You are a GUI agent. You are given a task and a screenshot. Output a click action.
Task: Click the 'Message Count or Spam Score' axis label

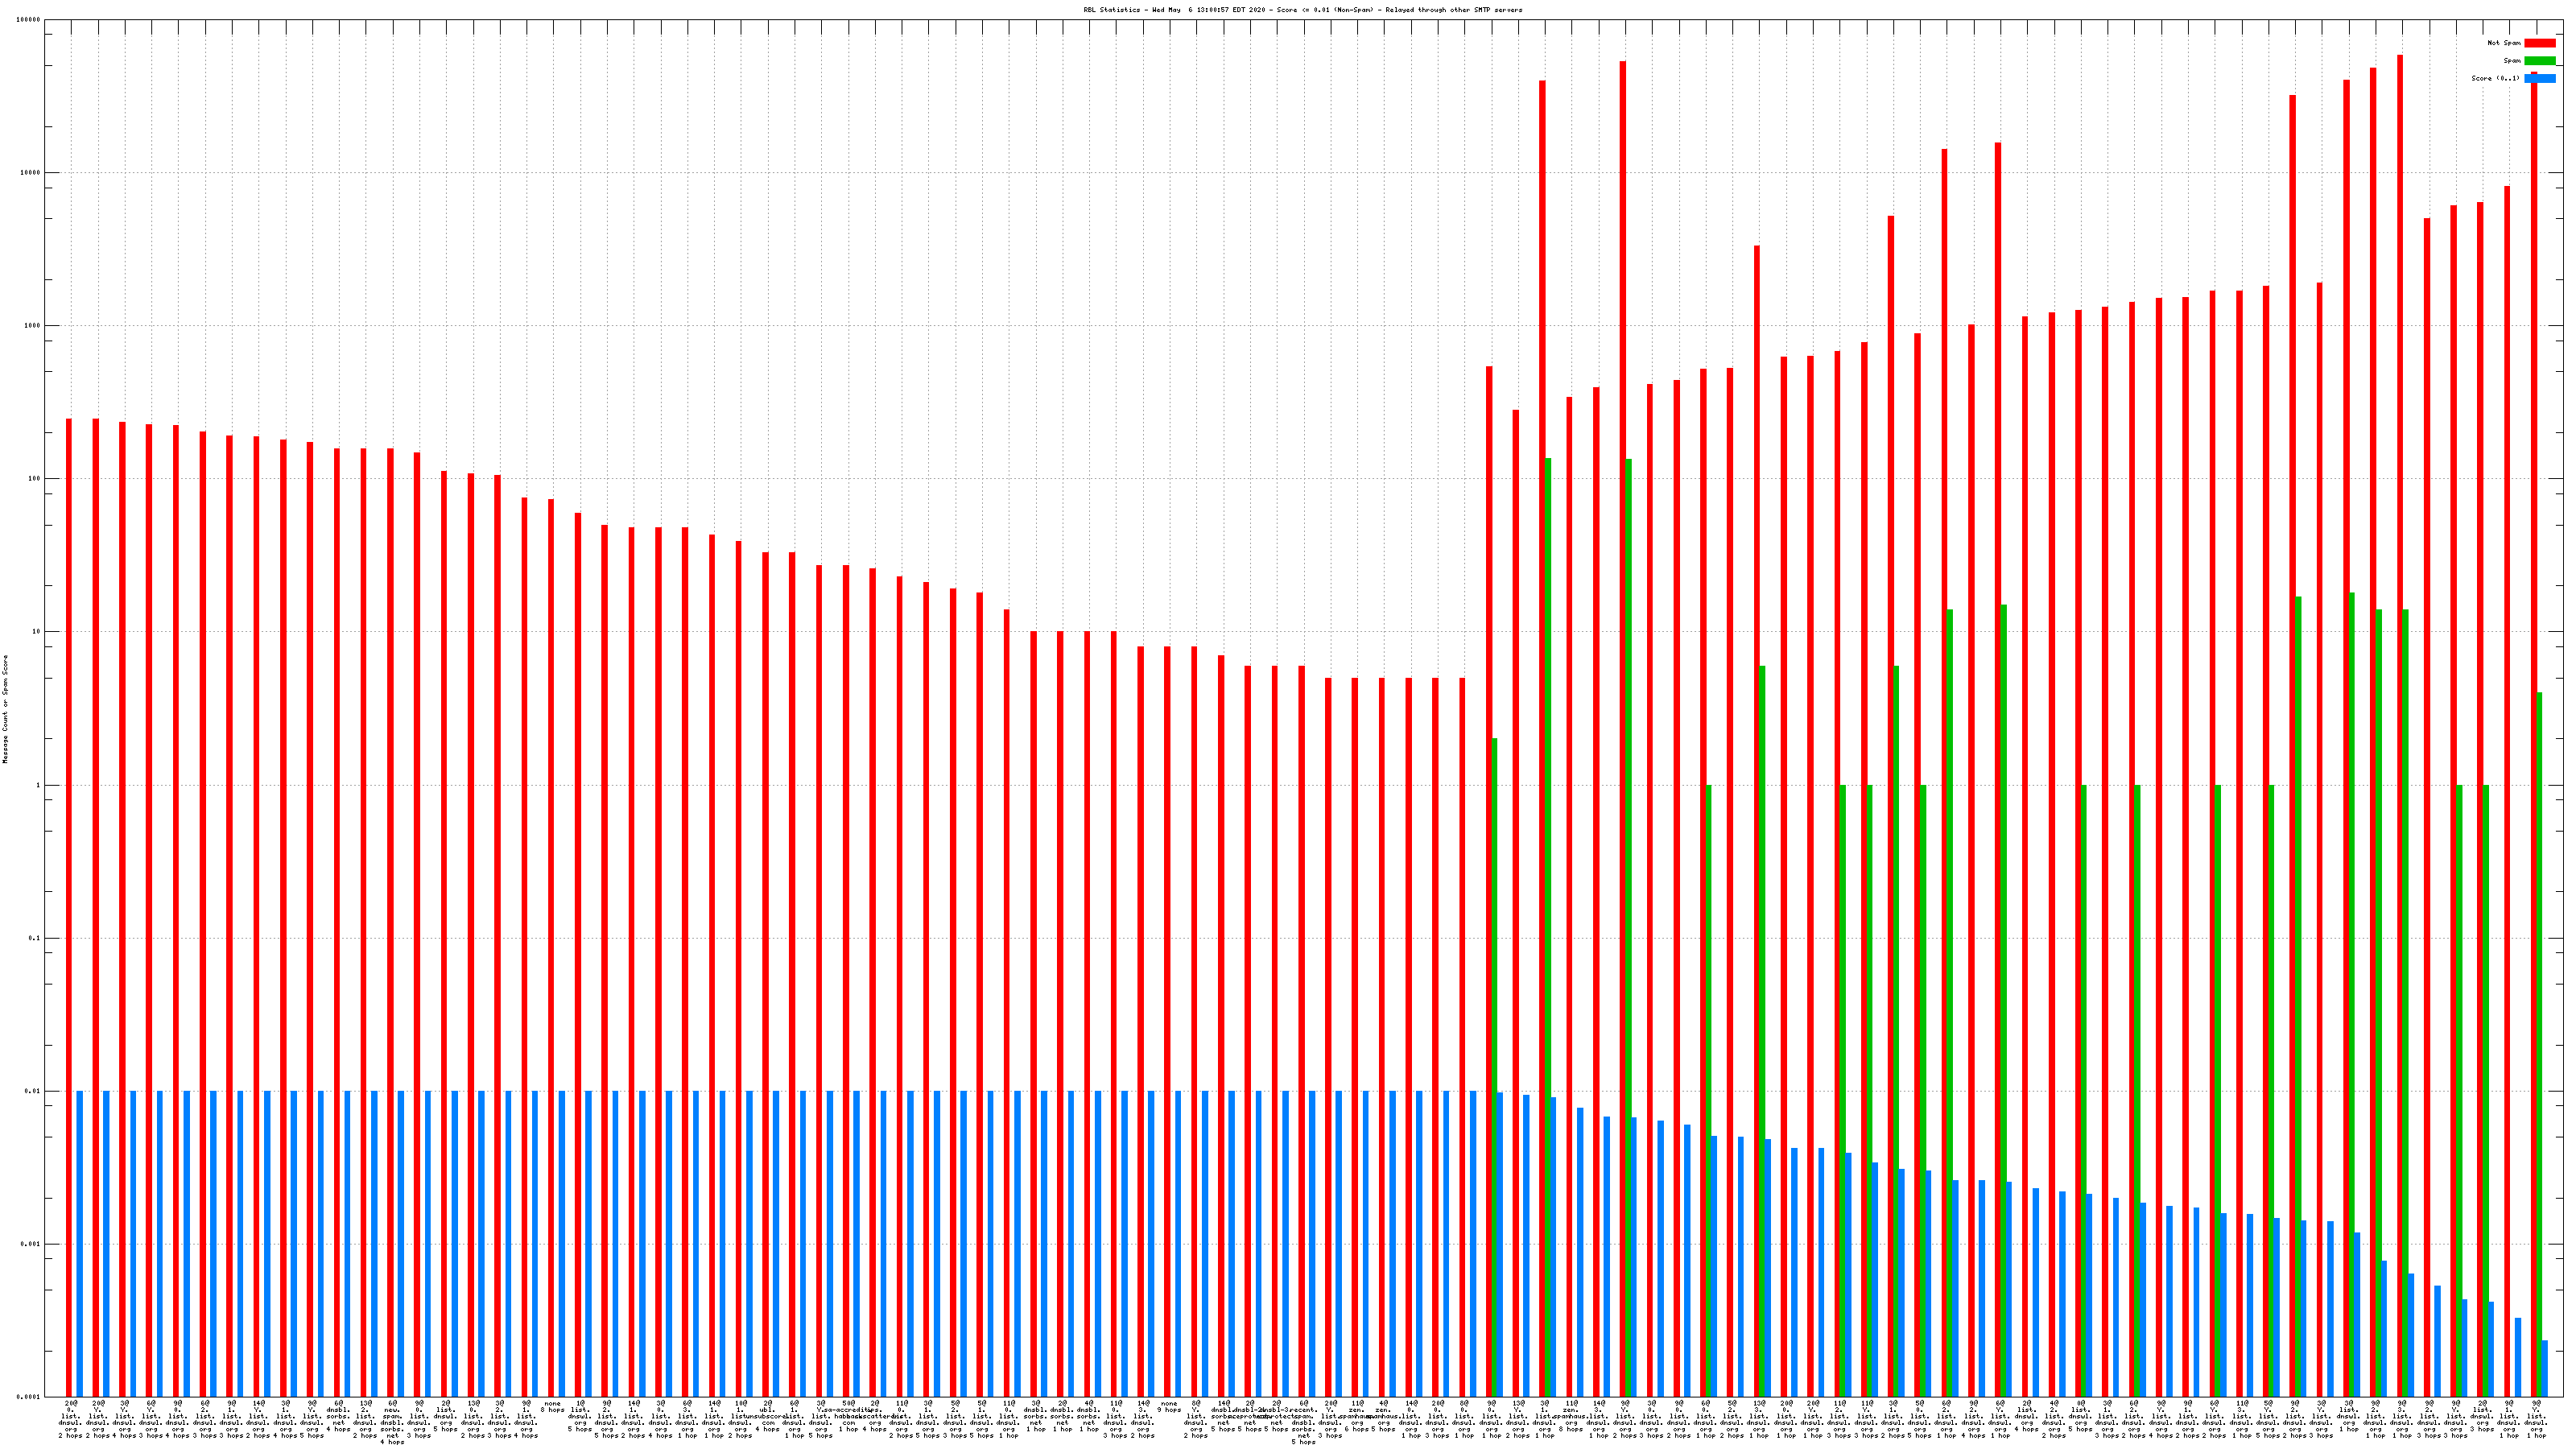5,709
